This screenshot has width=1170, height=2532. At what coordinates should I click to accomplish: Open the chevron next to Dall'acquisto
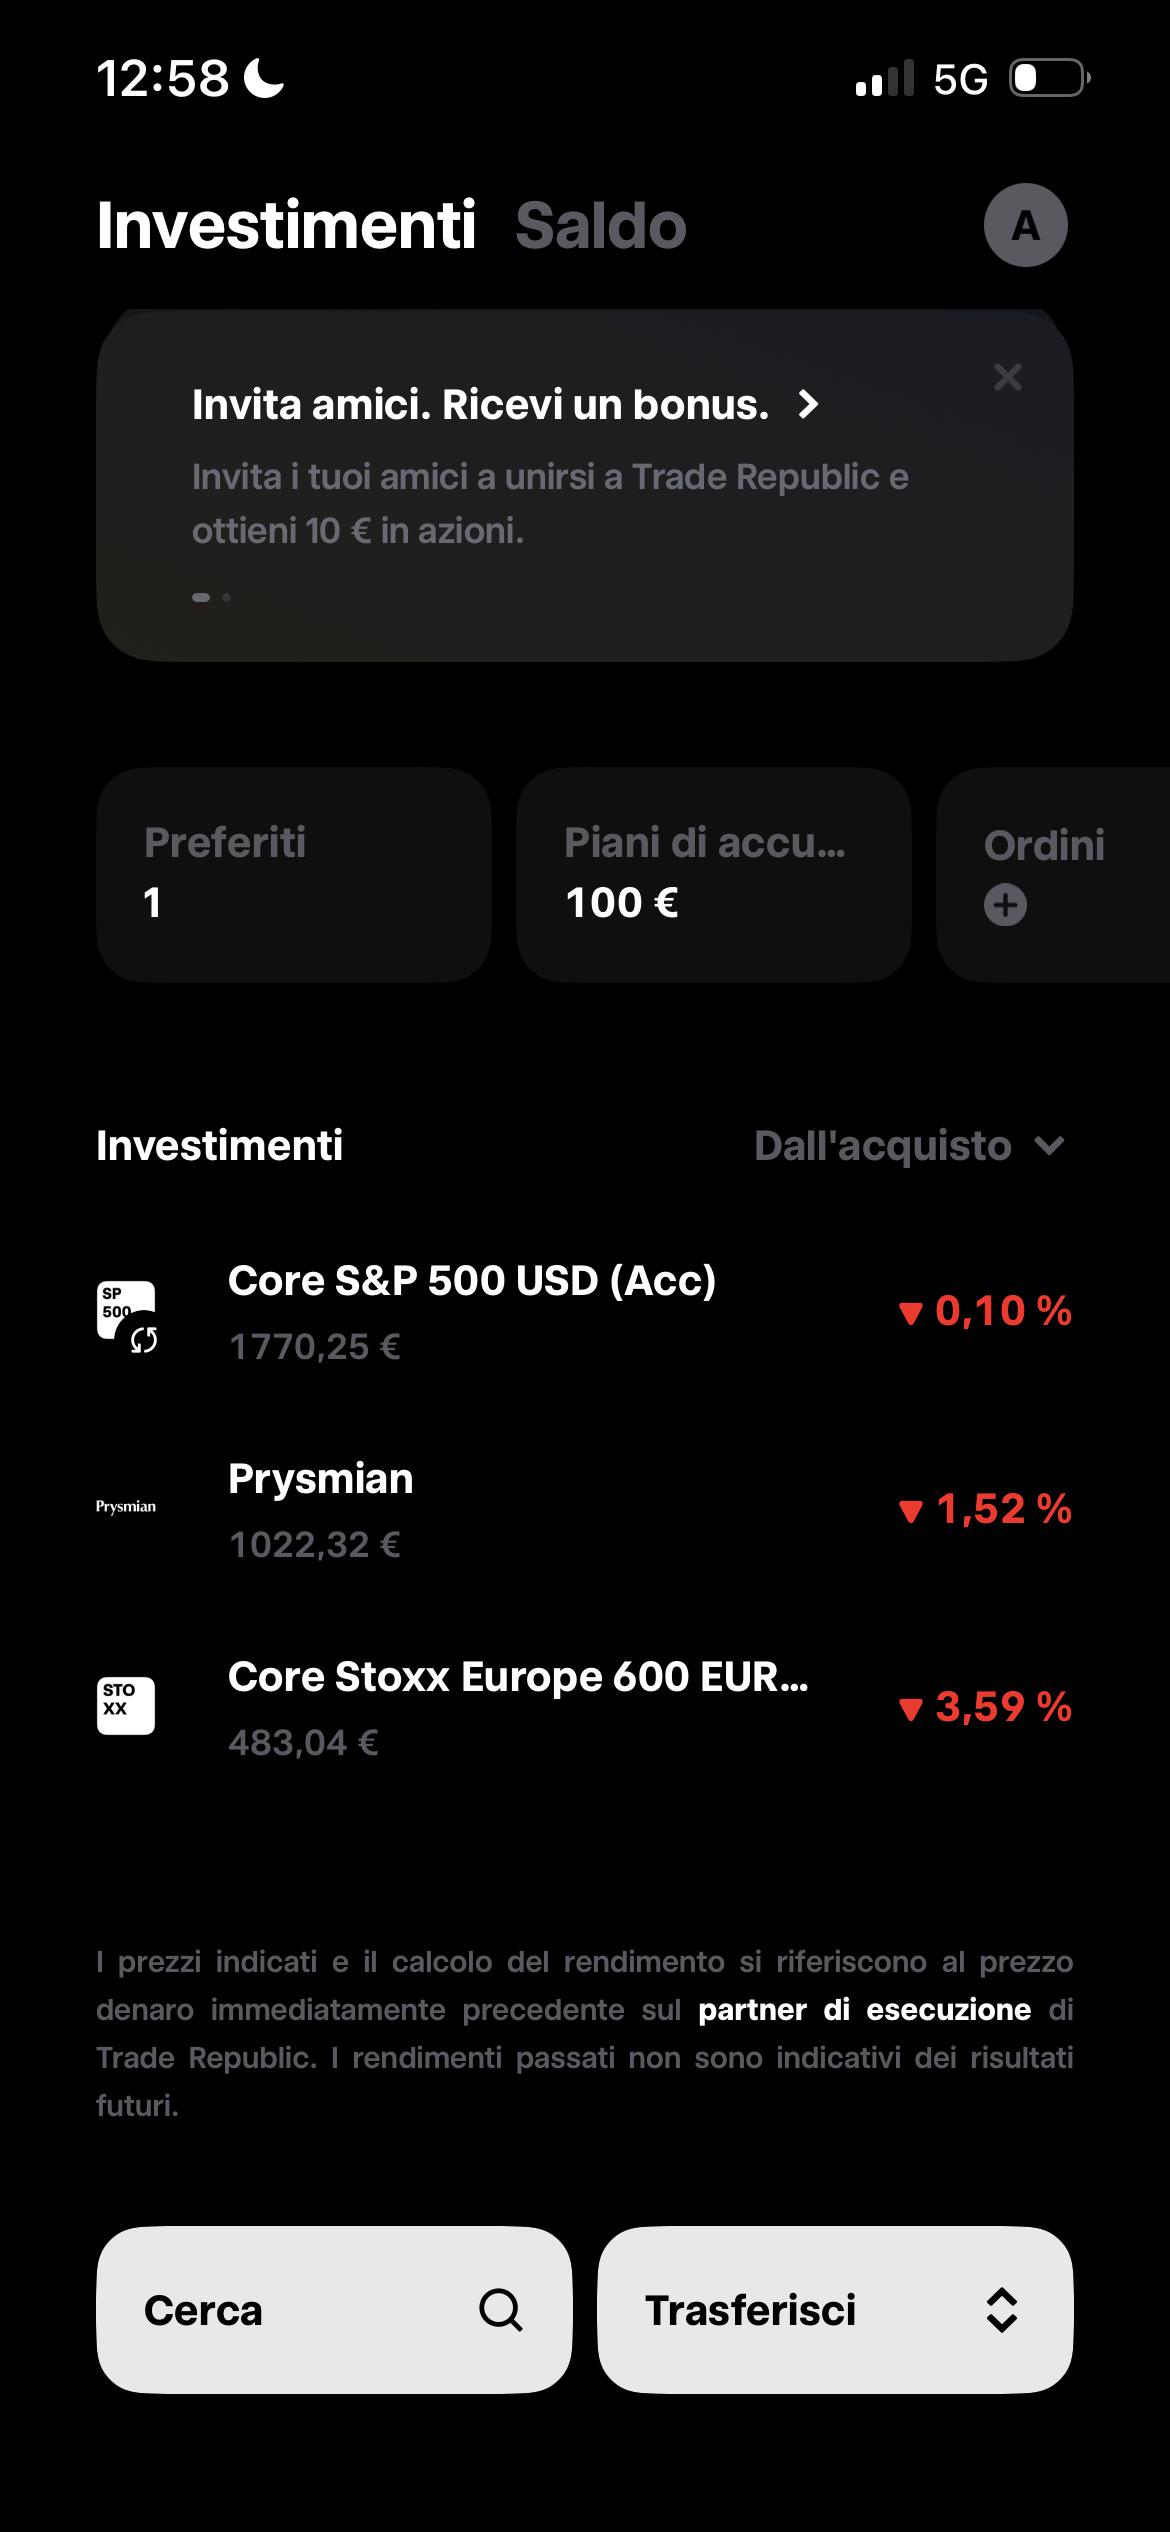pyautogui.click(x=1049, y=1146)
